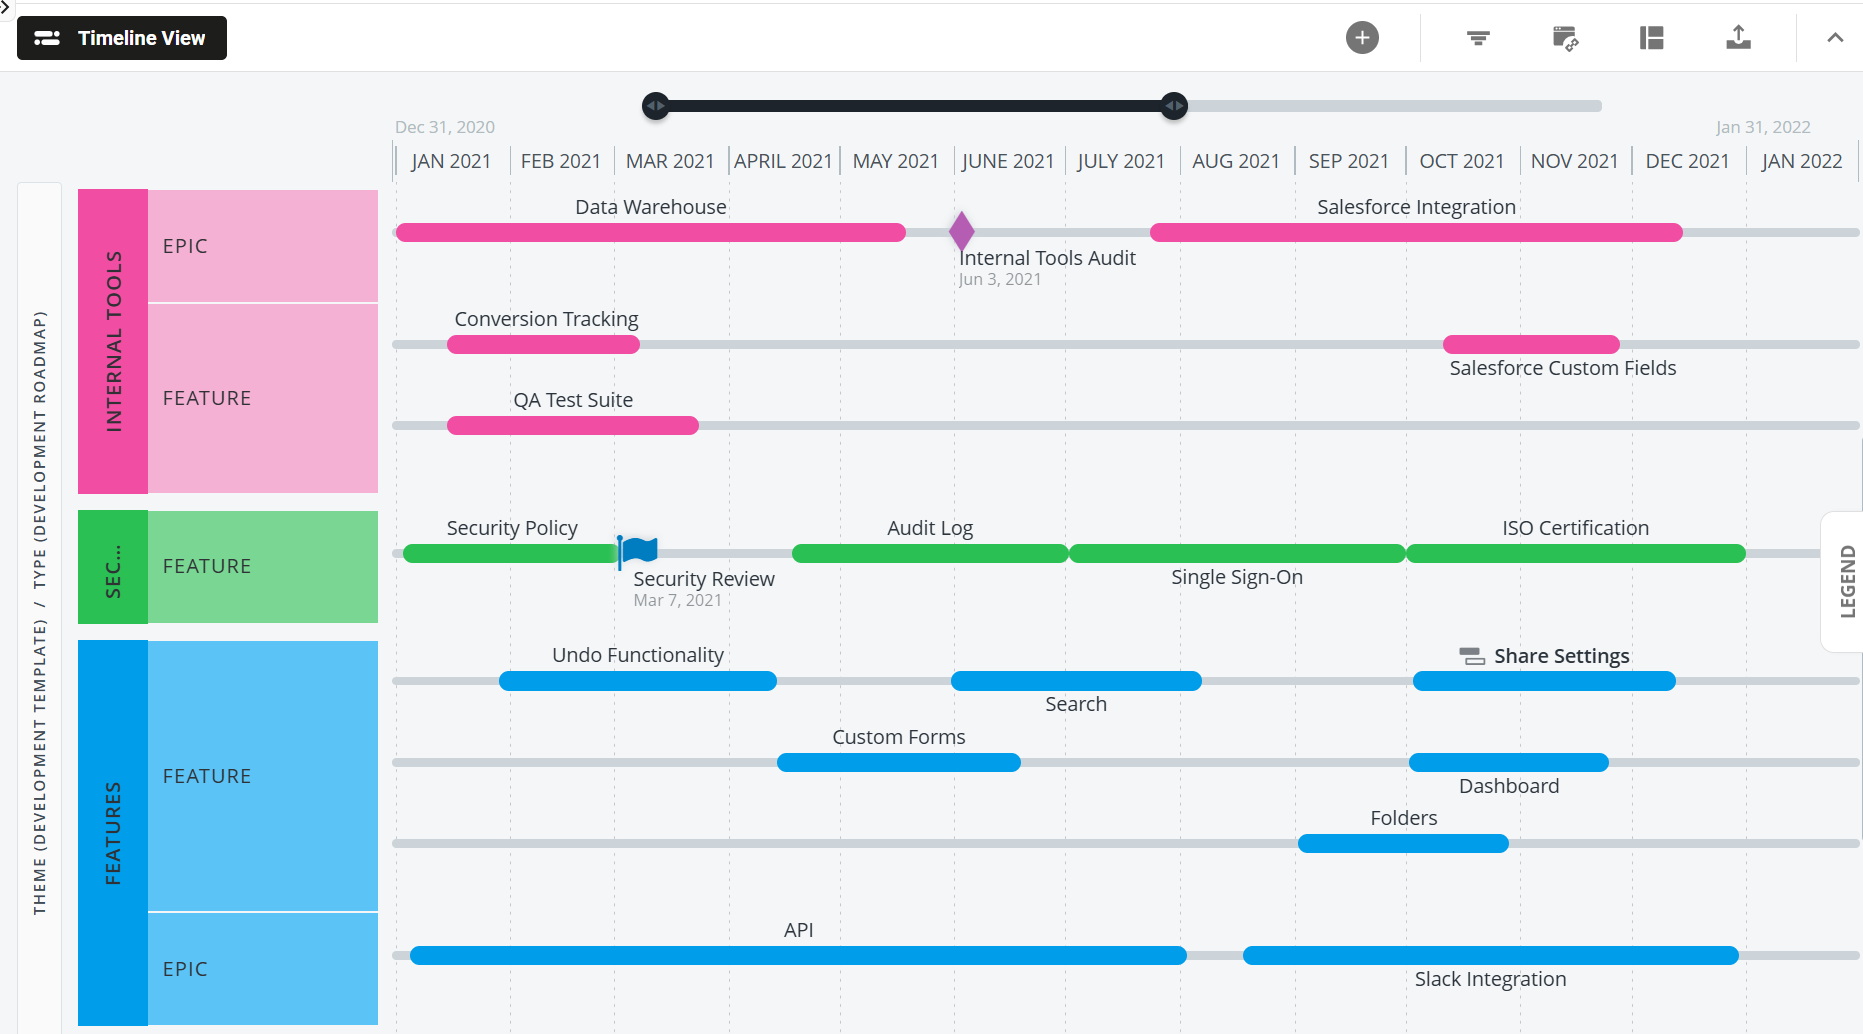Viewport: 1863px width, 1034px height.
Task: Open the board layout settings
Action: tap(1651, 38)
